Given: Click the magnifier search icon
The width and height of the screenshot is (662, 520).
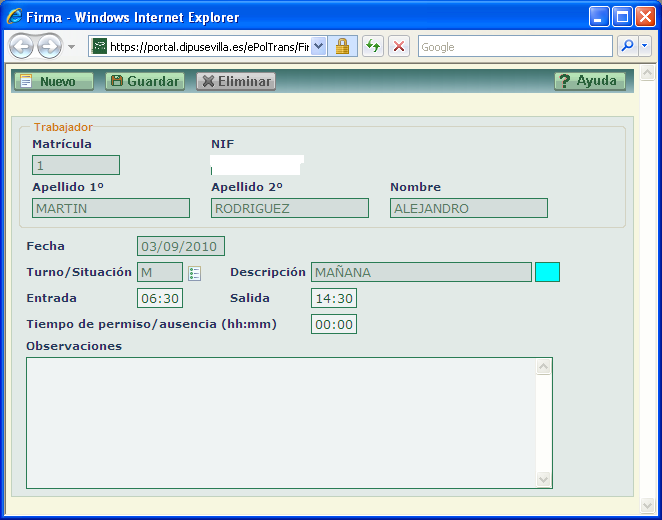Looking at the screenshot, I should pyautogui.click(x=627, y=46).
